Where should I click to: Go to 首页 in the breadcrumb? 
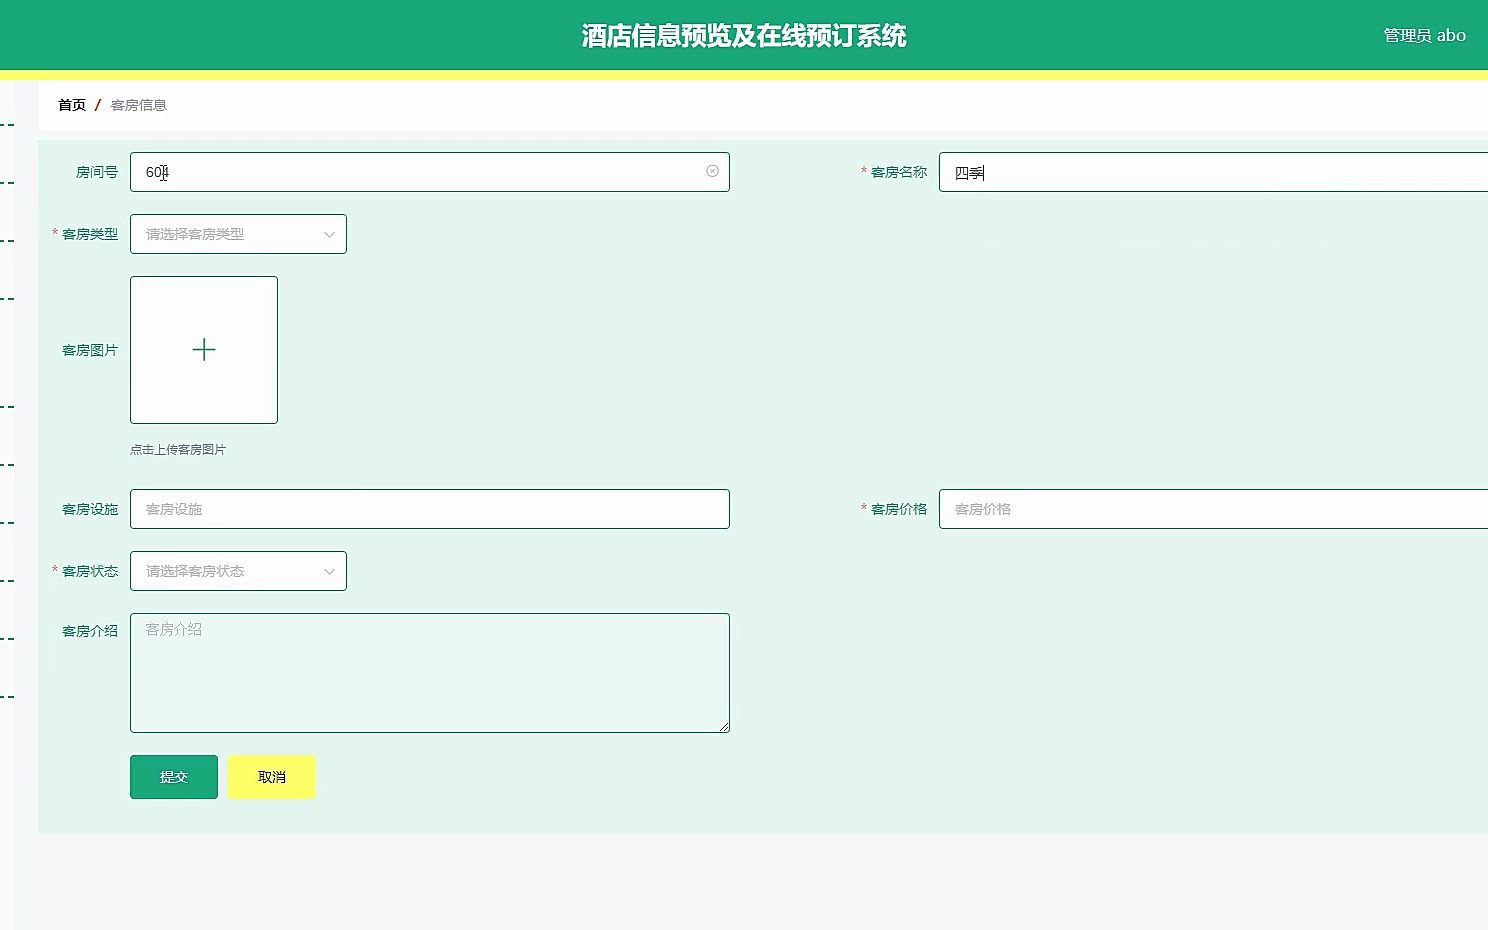coord(72,105)
